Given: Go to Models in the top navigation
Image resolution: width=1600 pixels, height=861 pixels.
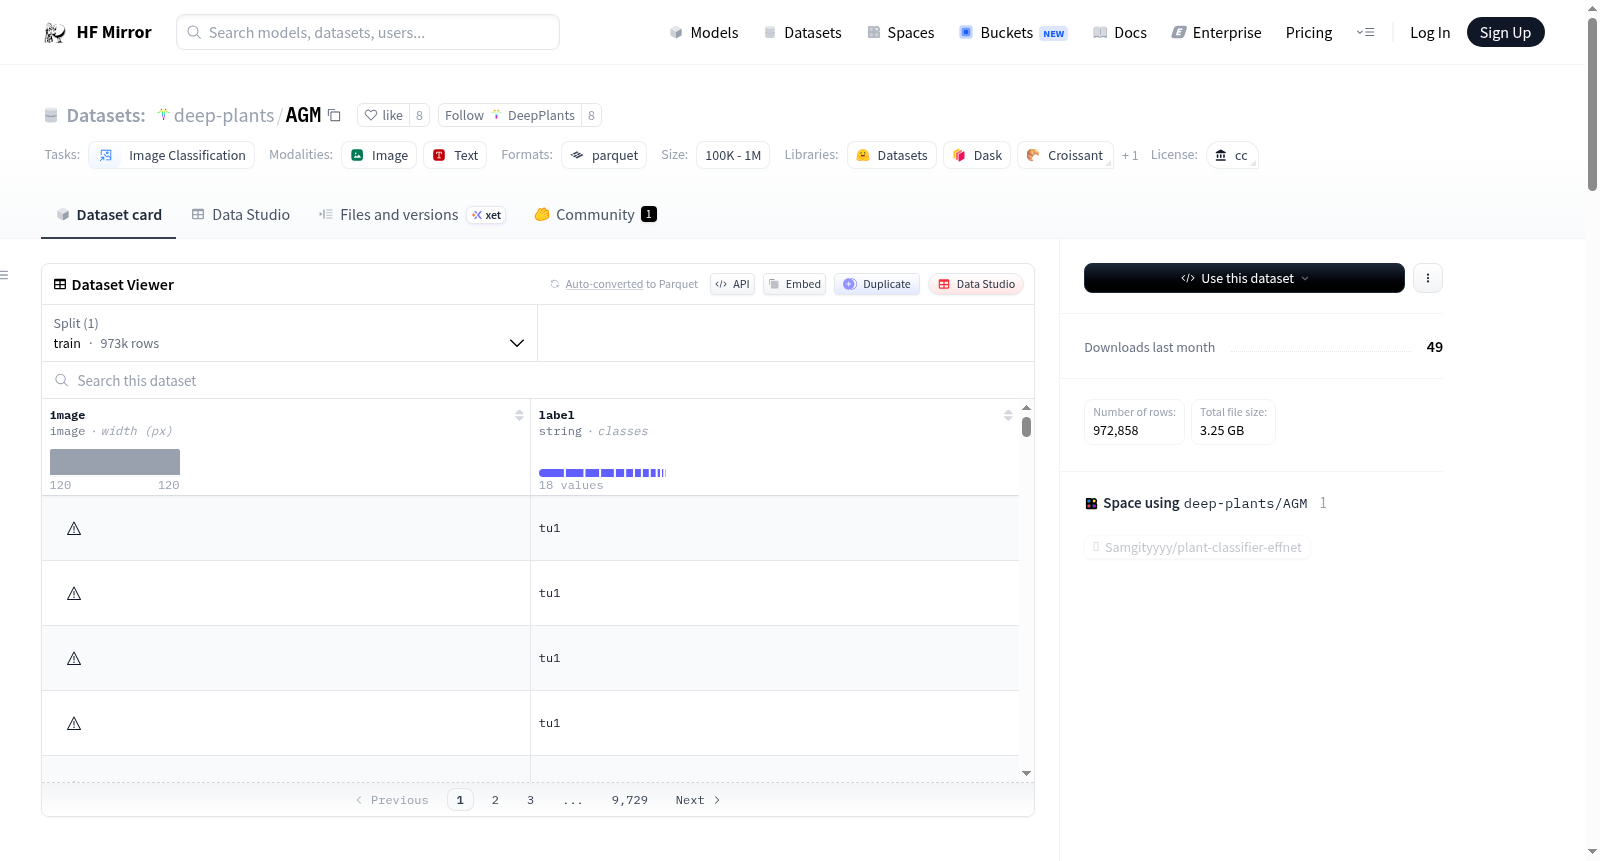Looking at the screenshot, I should [704, 32].
